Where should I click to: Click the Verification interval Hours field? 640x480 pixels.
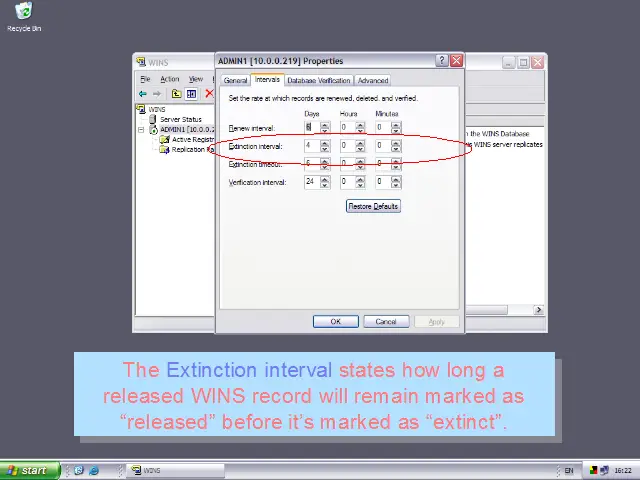pos(347,182)
